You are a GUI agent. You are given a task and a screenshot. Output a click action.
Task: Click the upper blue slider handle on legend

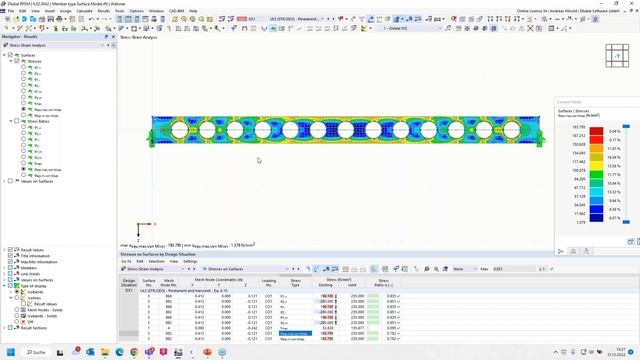(x=626, y=127)
